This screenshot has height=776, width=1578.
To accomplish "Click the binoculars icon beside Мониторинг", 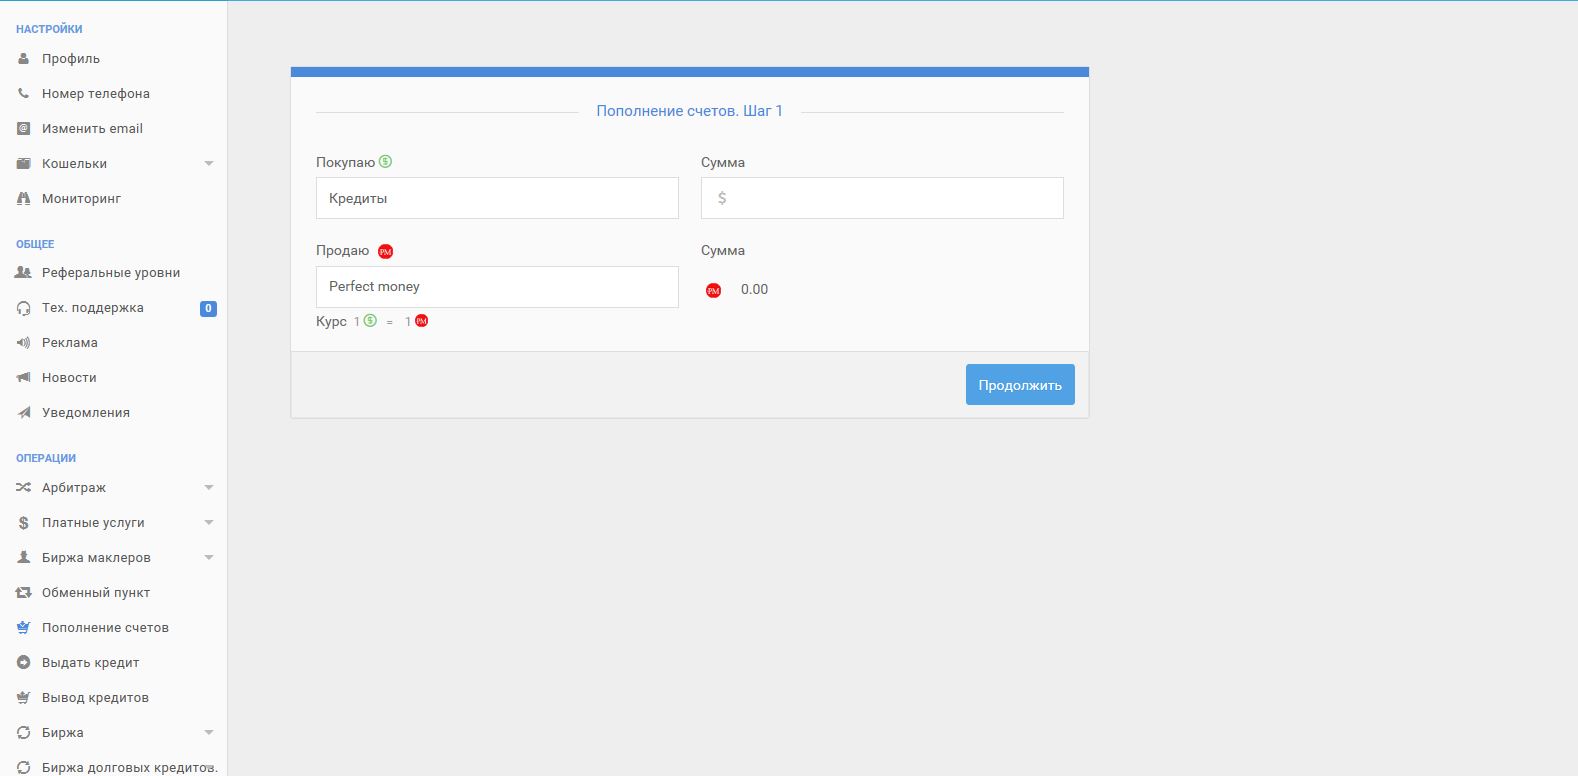I will coord(24,199).
